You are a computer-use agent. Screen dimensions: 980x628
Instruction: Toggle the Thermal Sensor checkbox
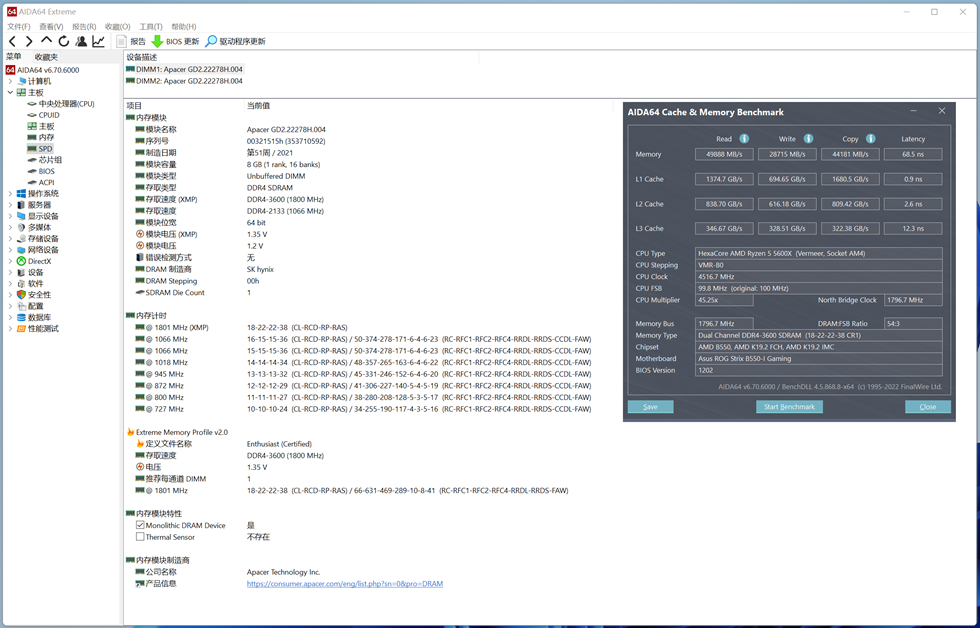[140, 537]
